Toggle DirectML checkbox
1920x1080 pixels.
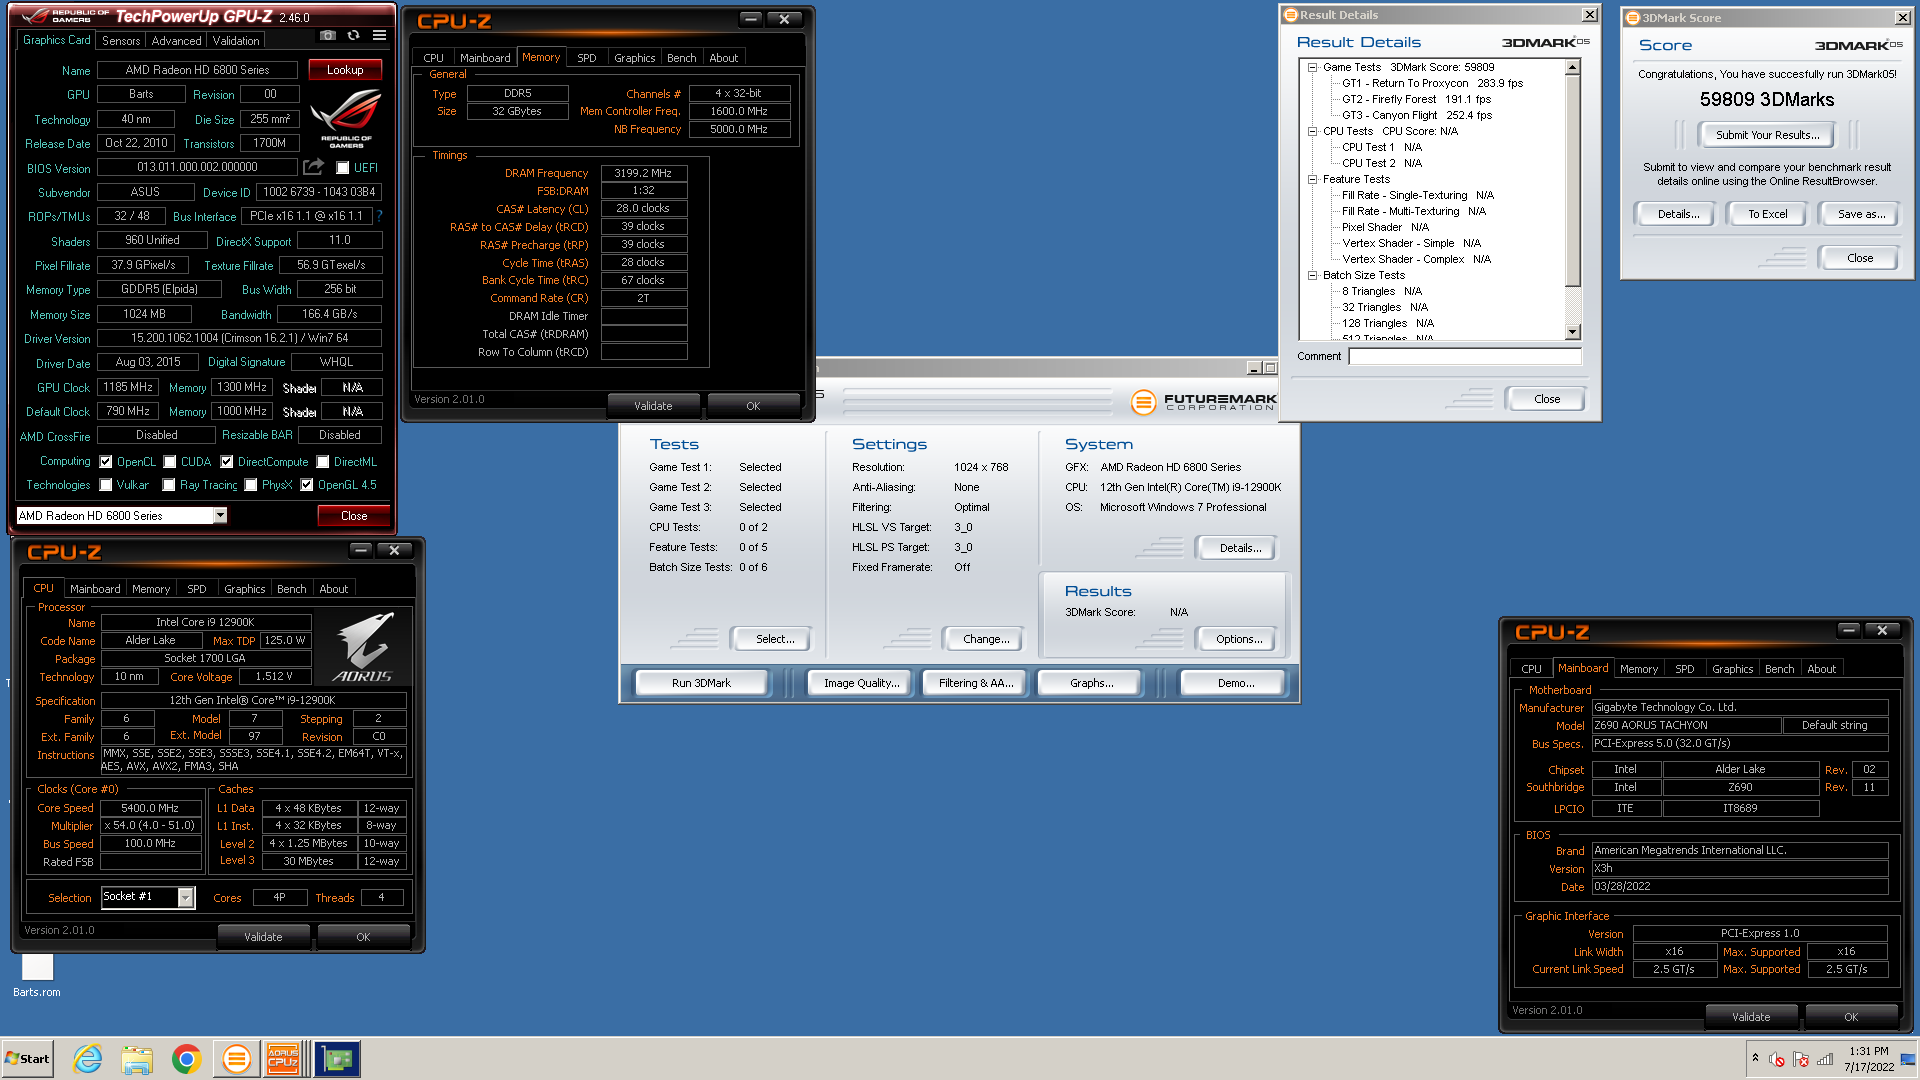click(x=323, y=462)
